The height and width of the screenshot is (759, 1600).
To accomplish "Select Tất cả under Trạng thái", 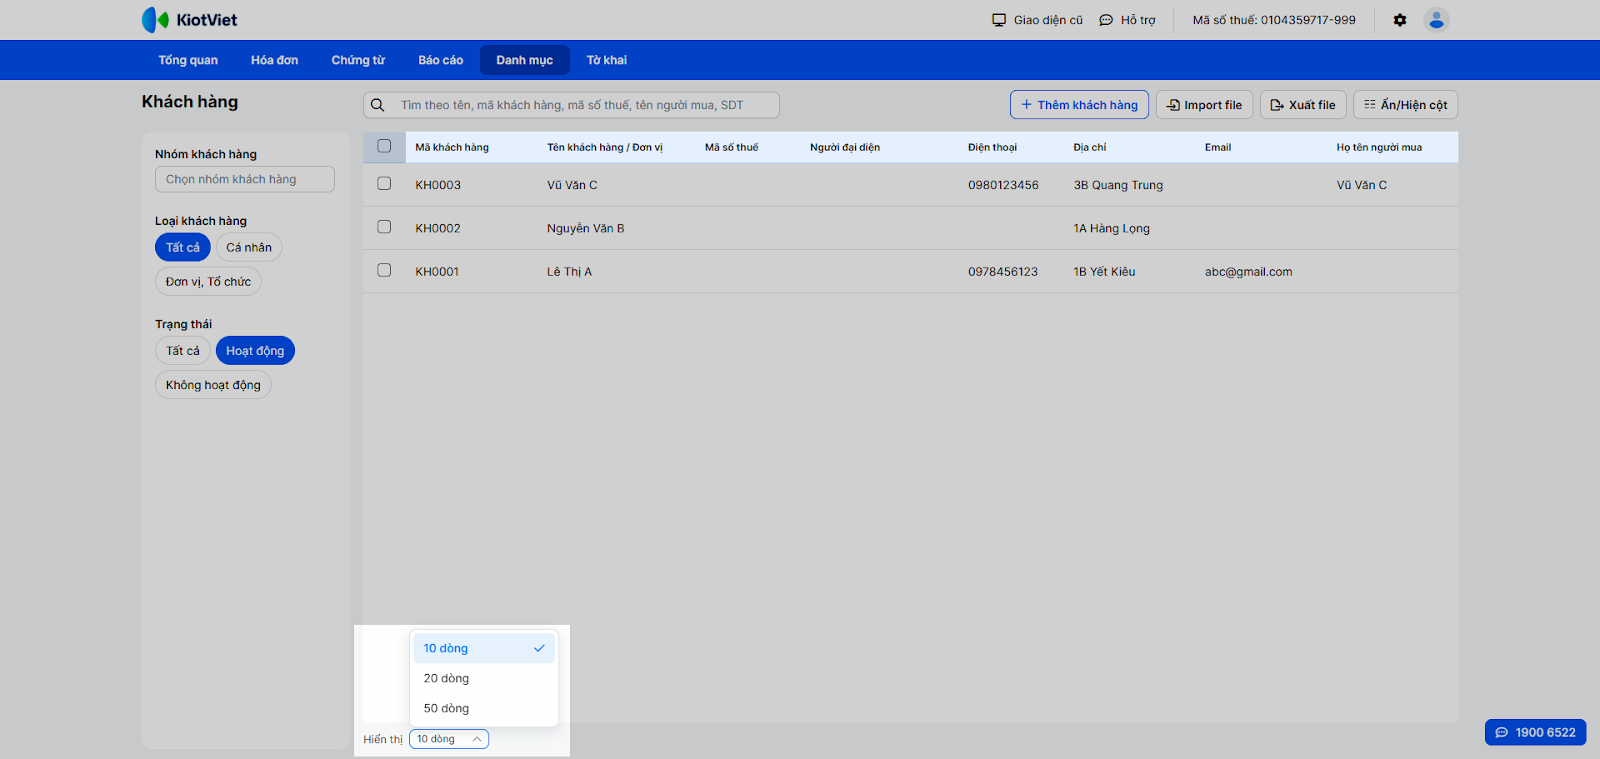I will (183, 351).
